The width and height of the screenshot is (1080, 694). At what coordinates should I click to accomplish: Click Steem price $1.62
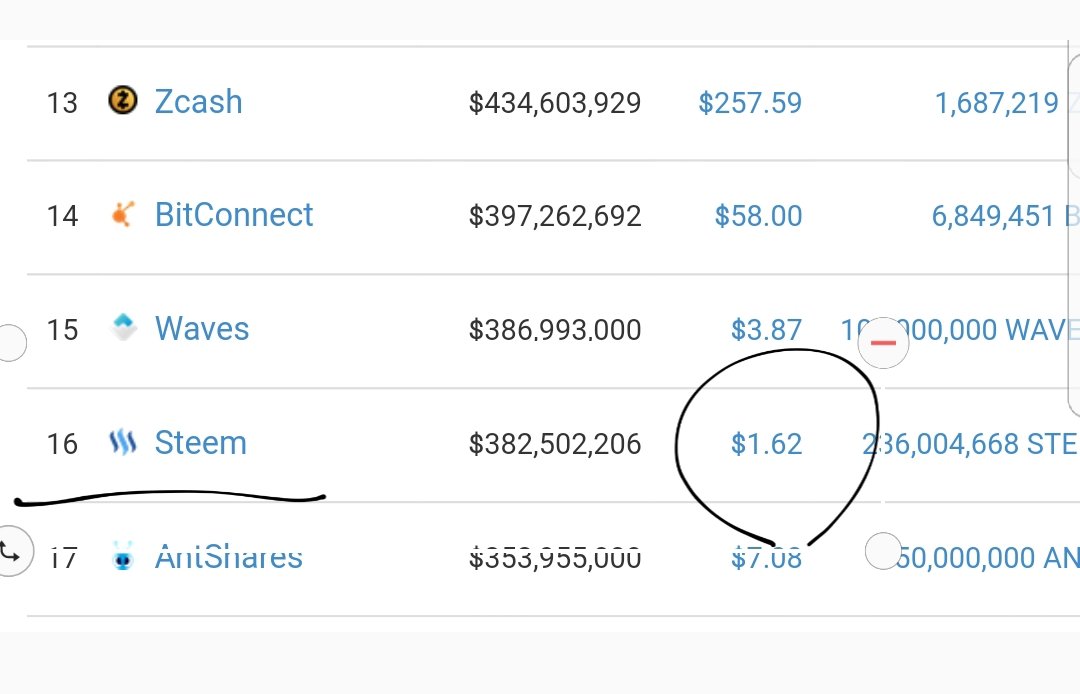point(766,444)
